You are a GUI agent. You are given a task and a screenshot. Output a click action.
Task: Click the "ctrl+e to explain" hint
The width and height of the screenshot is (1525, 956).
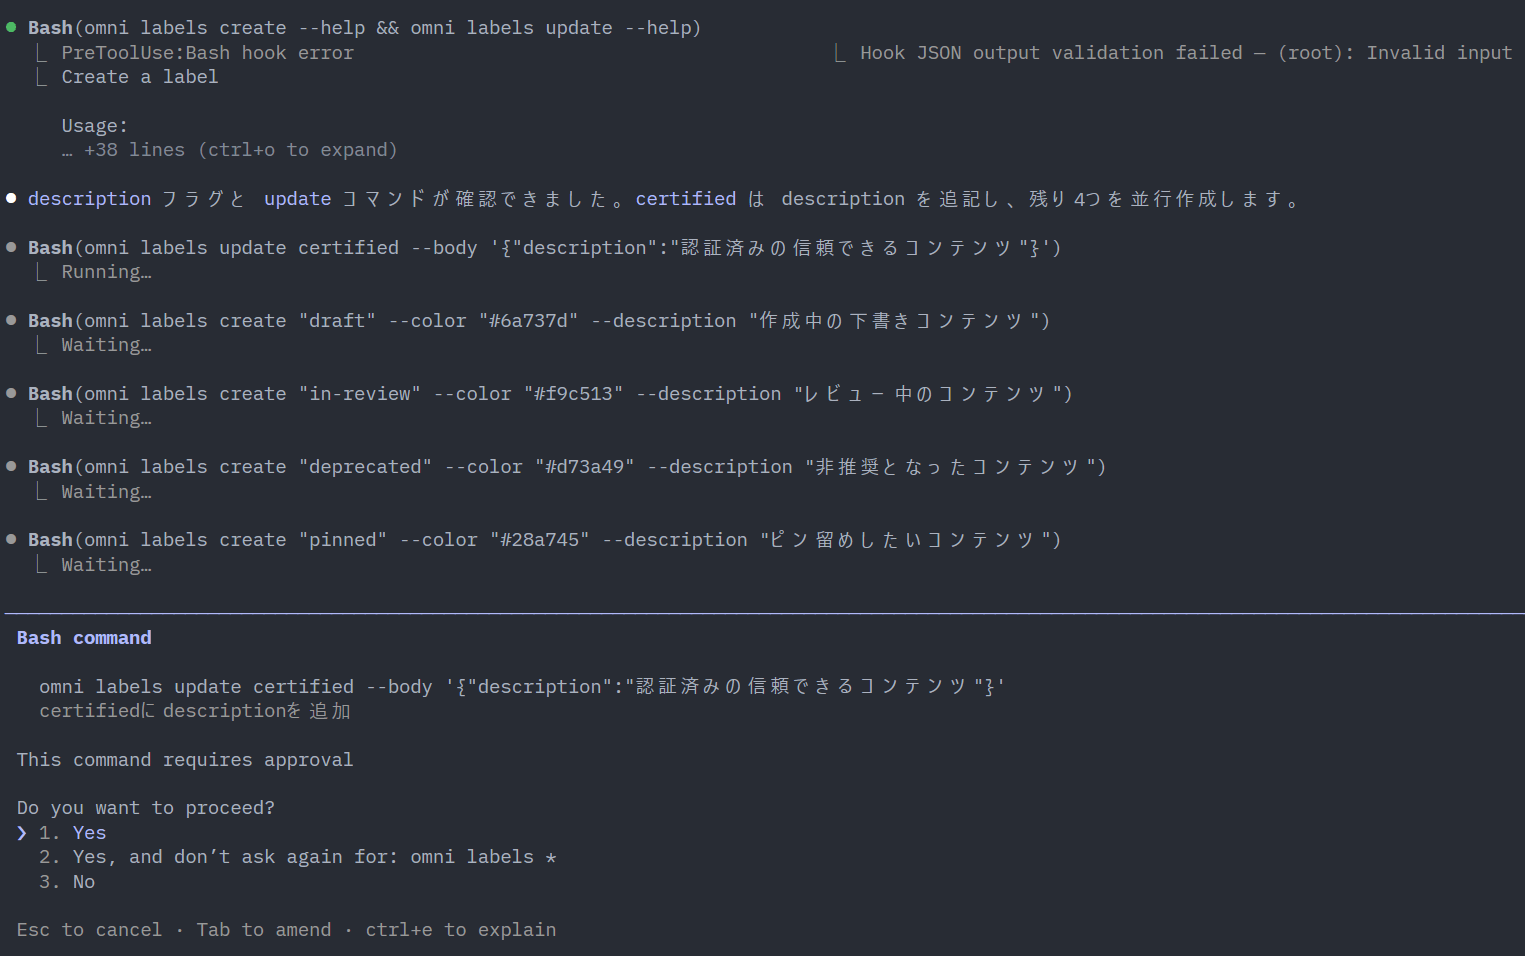click(x=460, y=930)
